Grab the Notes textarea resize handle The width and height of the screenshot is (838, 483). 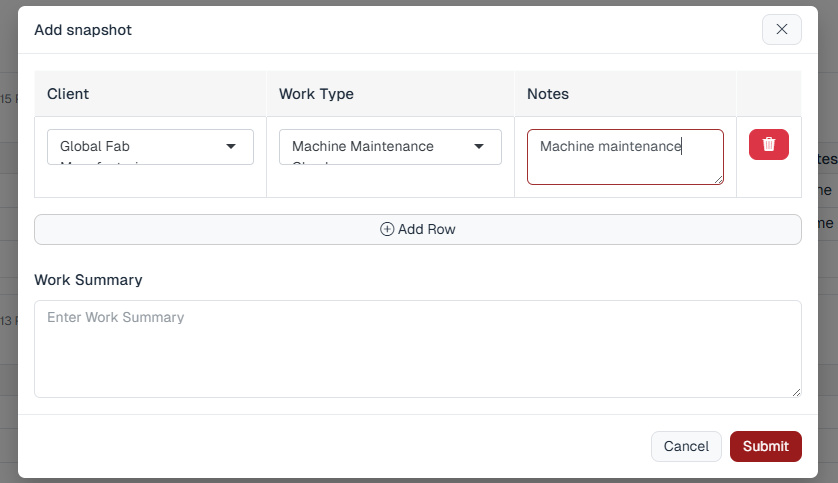coord(718,179)
